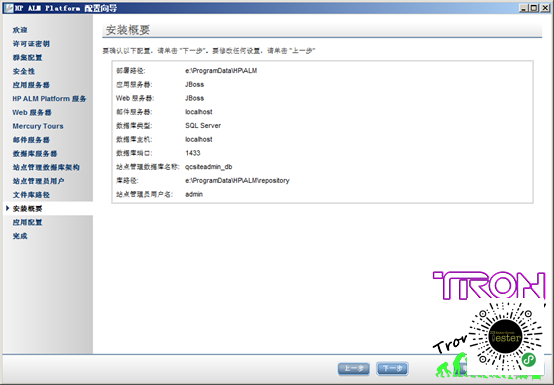Maximize the configuration wizard window
Viewport: 554px width, 385px height.
(x=534, y=8)
